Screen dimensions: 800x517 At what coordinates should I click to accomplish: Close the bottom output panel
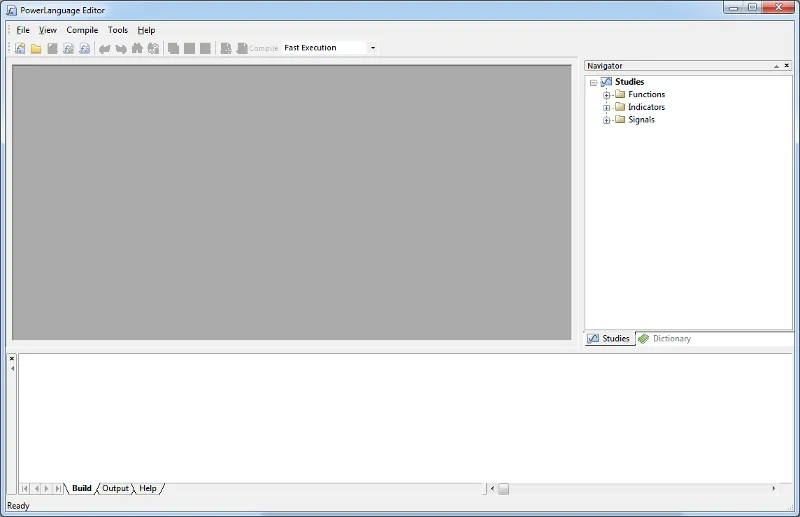12,358
